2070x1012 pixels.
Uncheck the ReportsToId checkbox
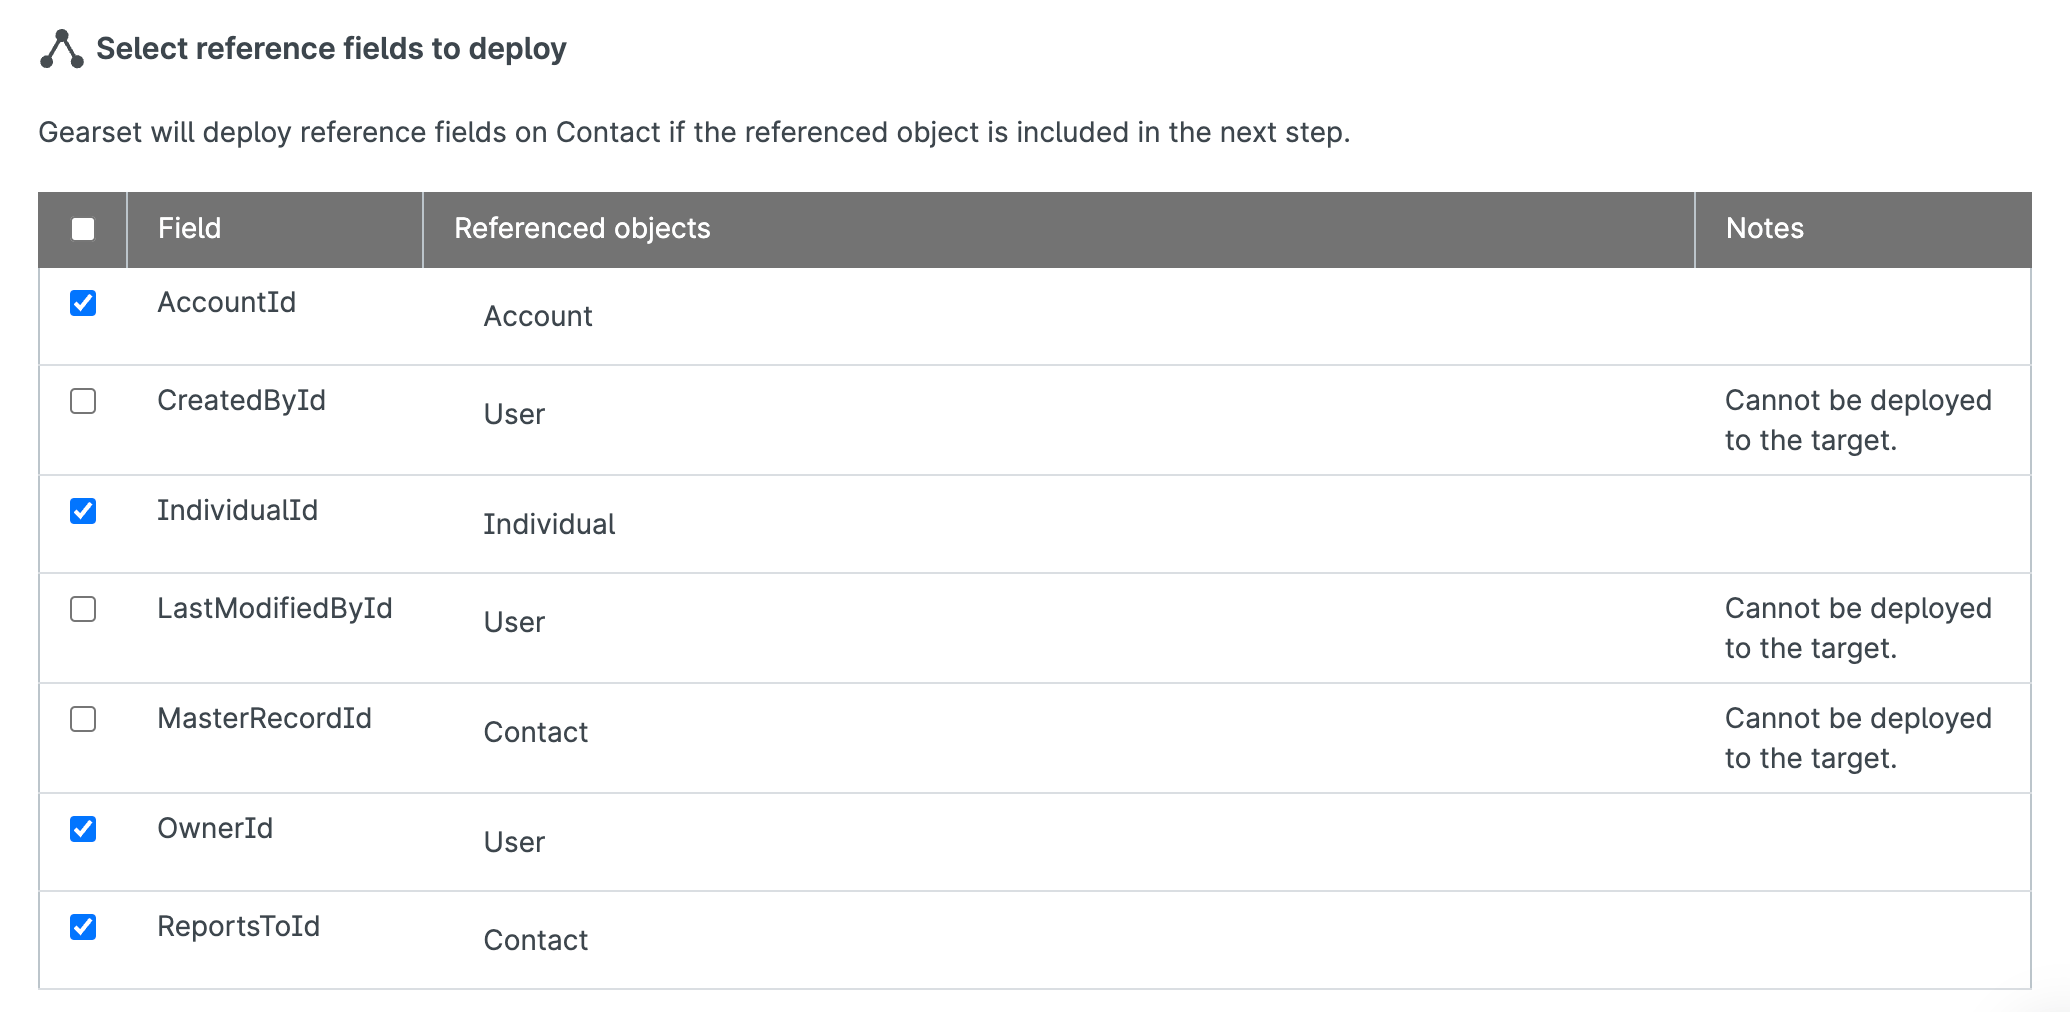[x=83, y=927]
